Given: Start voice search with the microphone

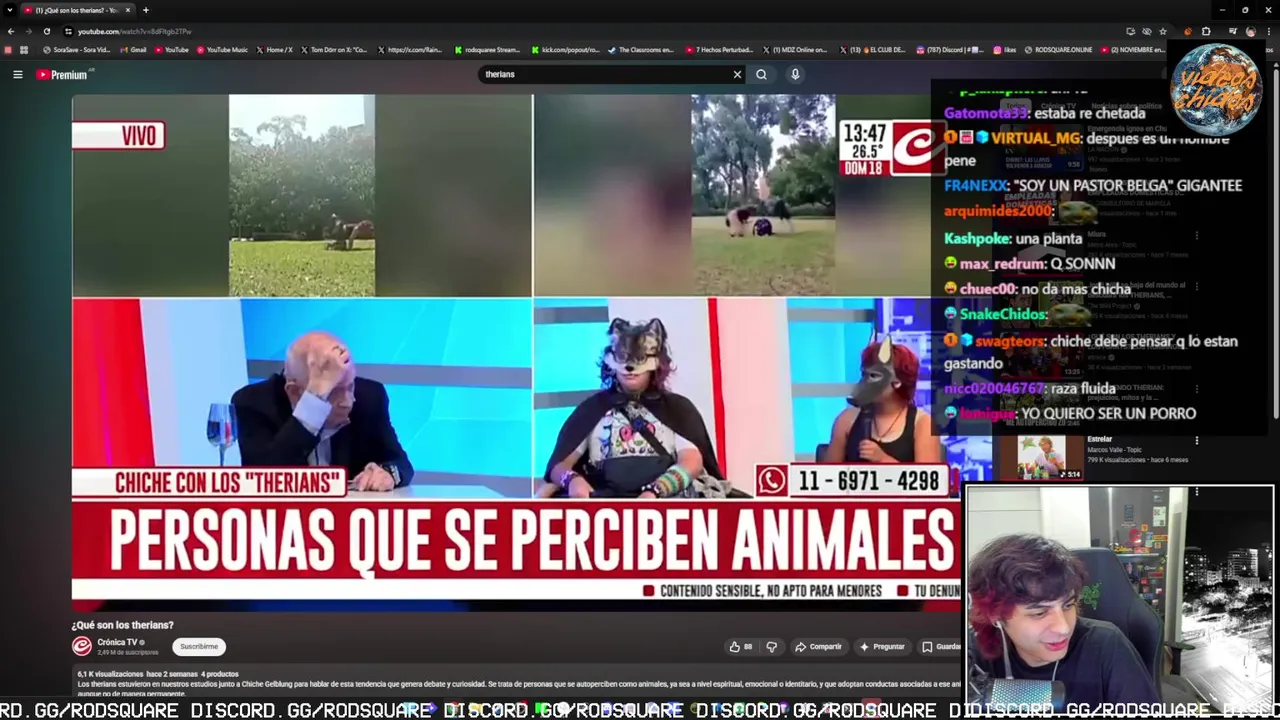Looking at the screenshot, I should pos(795,74).
